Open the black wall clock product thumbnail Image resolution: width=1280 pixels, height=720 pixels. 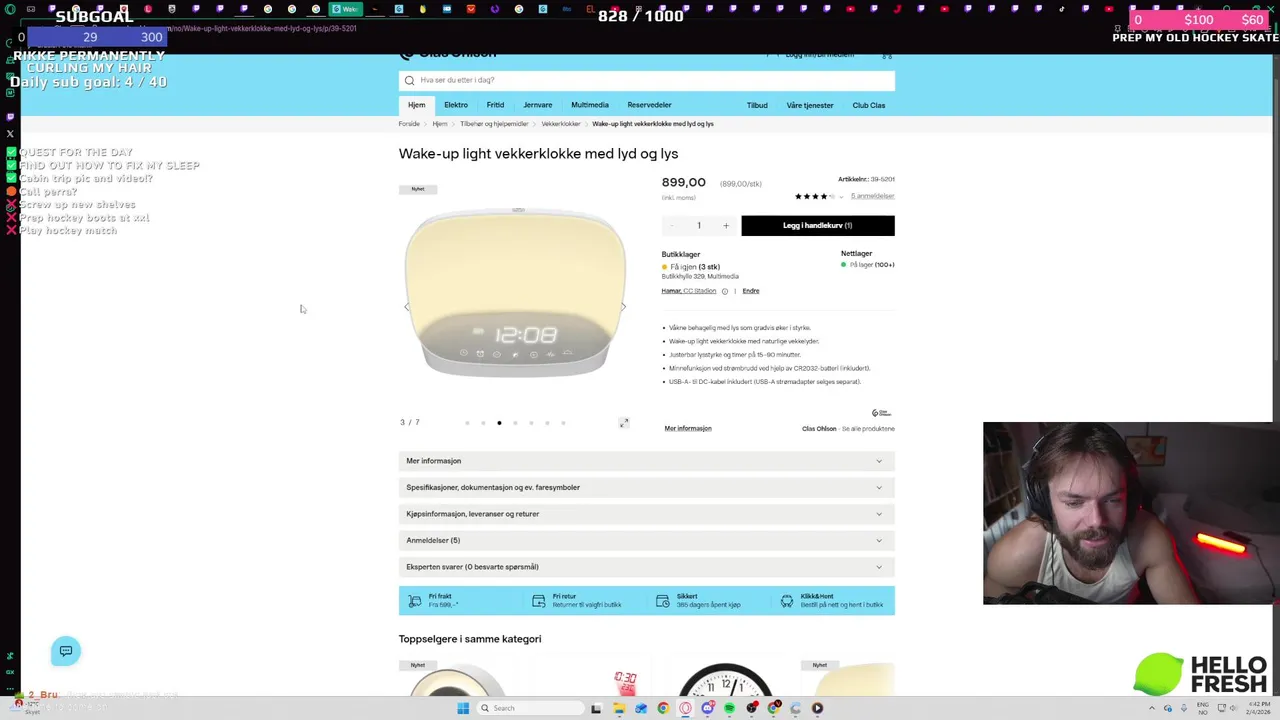pyautogui.click(x=725, y=680)
